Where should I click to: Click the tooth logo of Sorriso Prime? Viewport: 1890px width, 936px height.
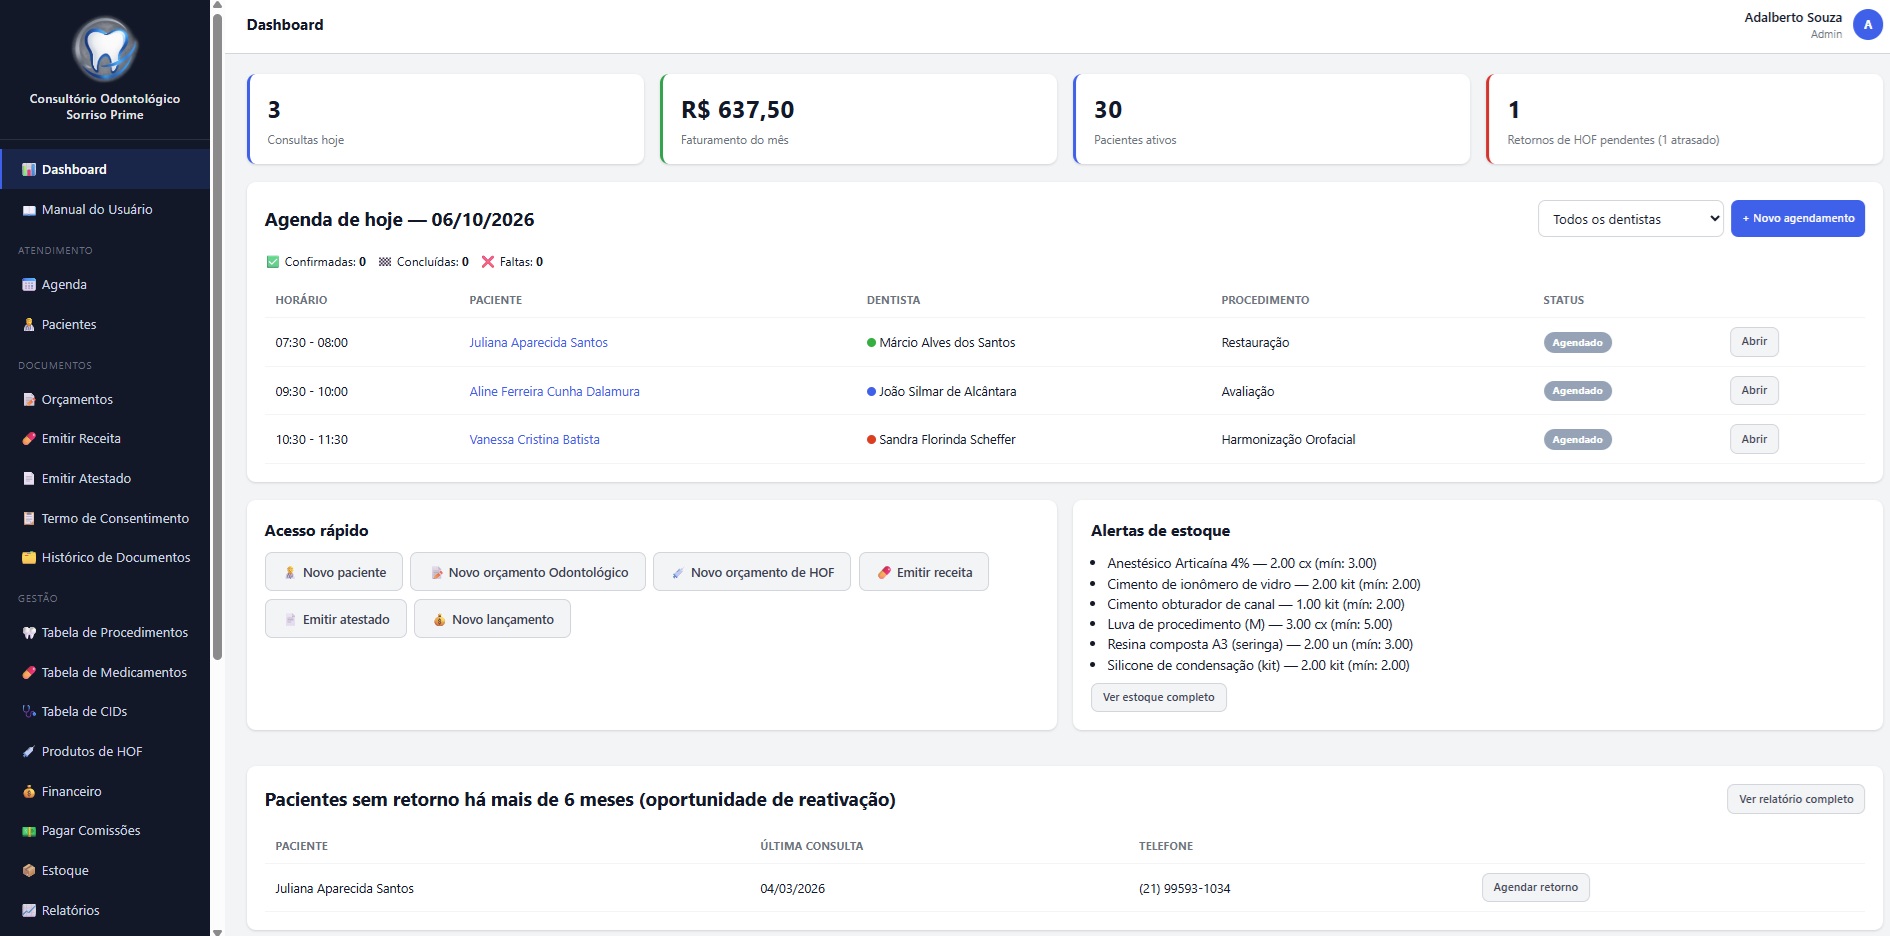pos(105,49)
